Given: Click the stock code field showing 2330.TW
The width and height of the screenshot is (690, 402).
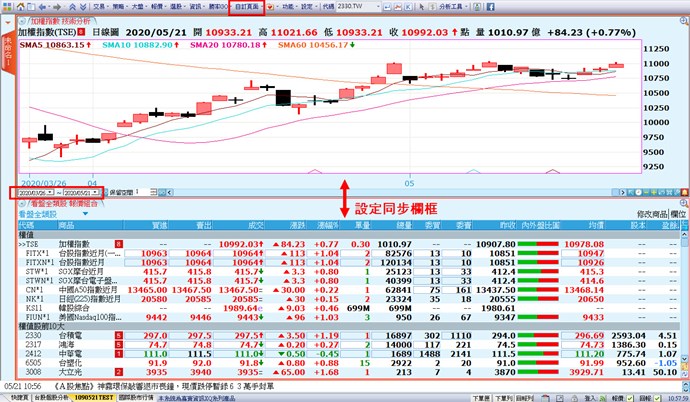Looking at the screenshot, I should 365,6.
